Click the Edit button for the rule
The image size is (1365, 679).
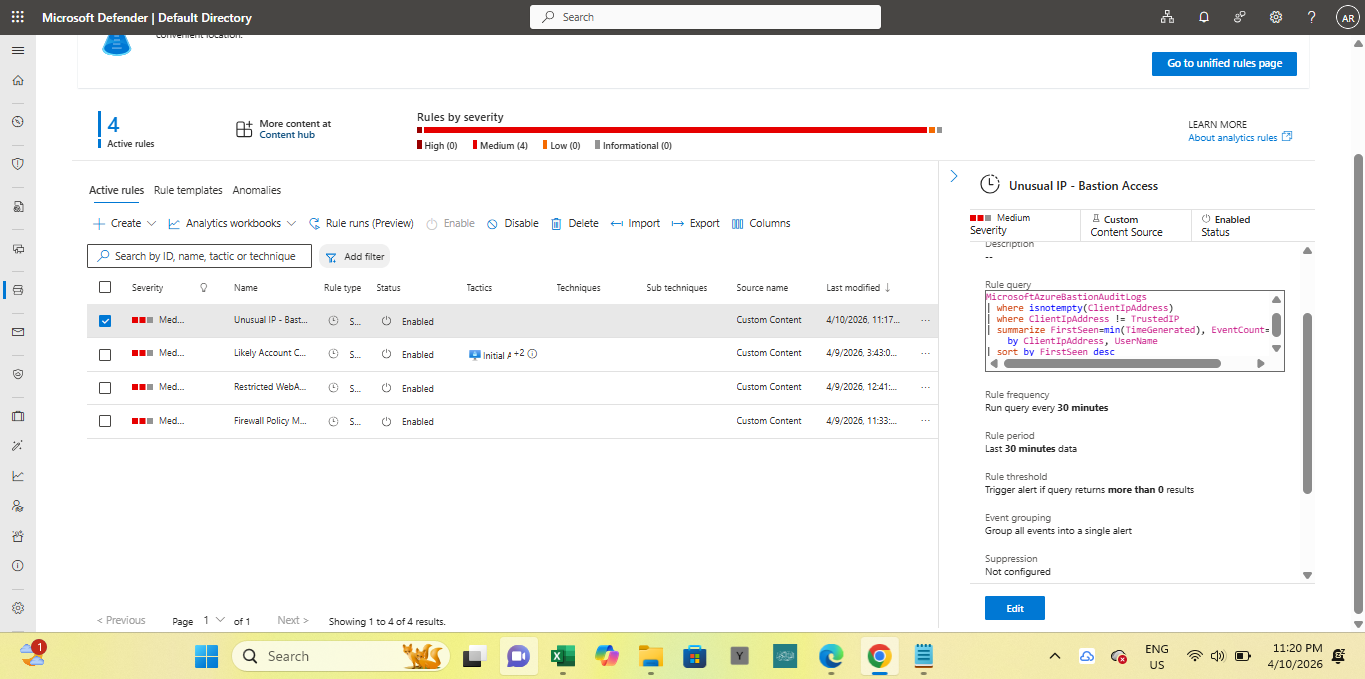(x=1014, y=608)
